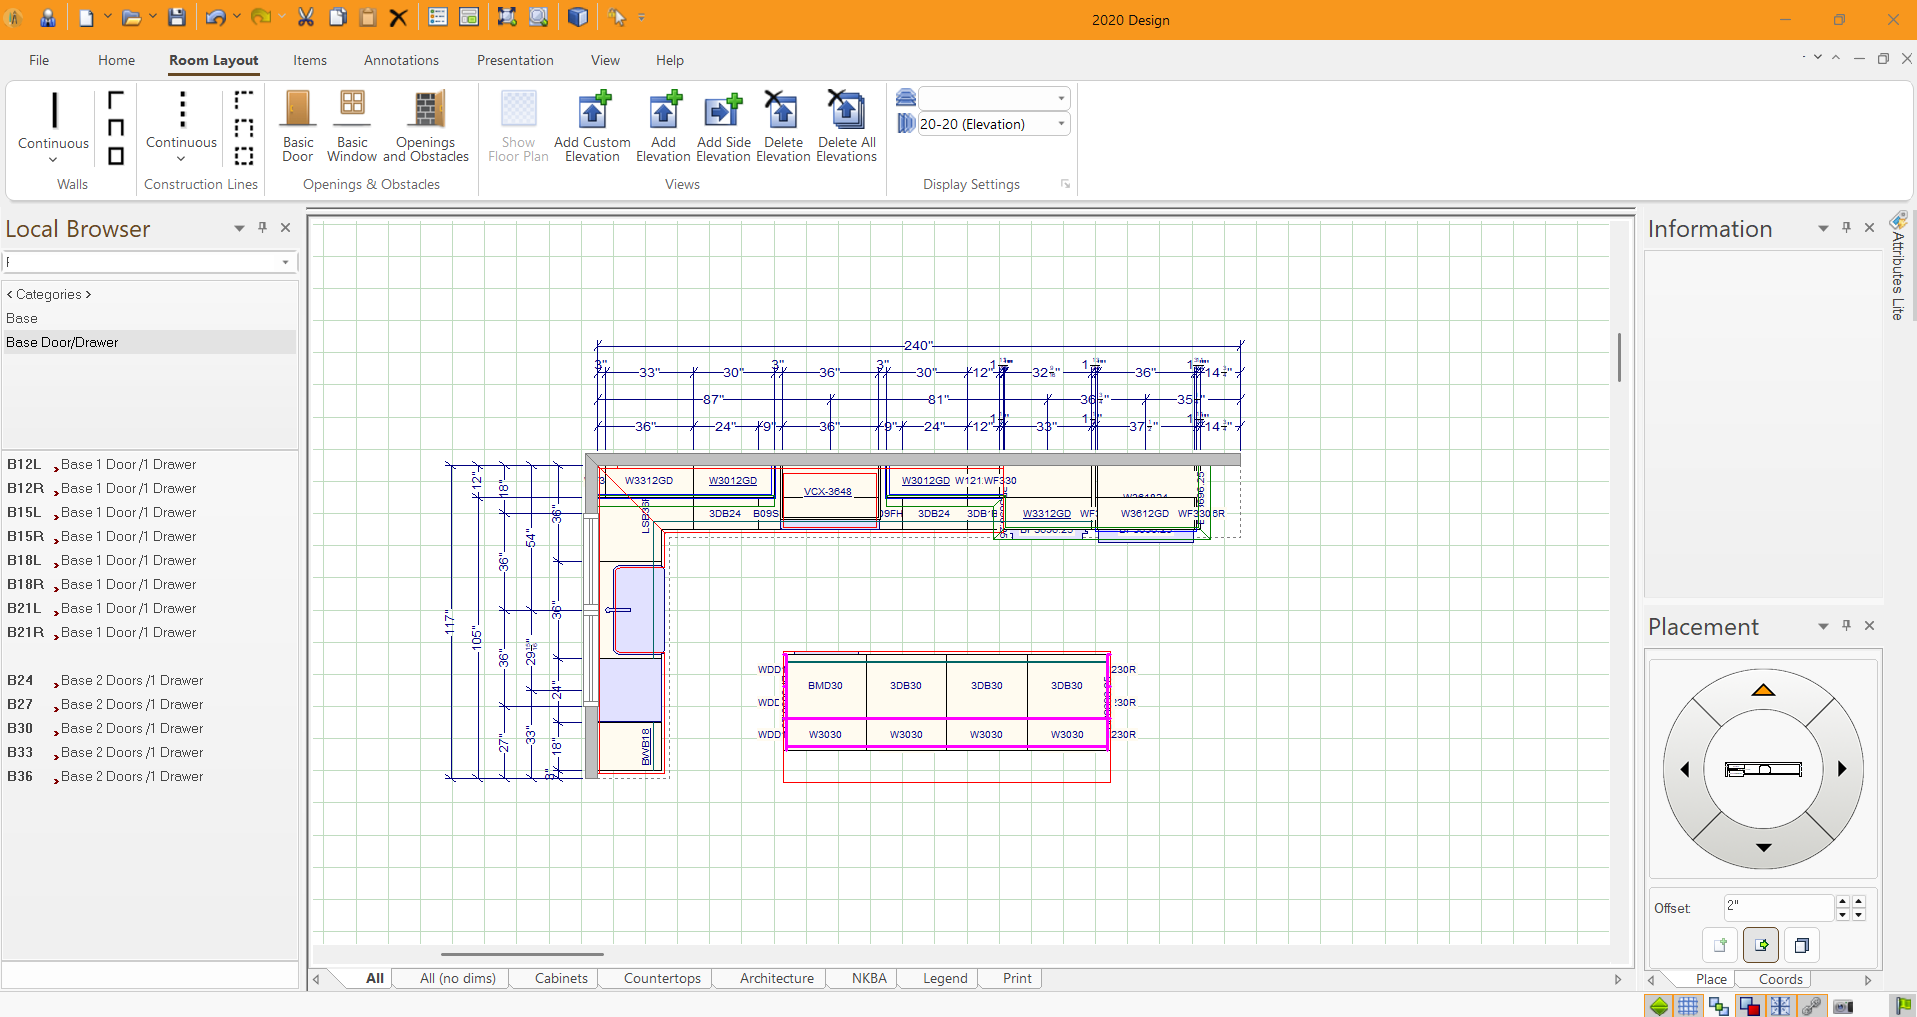Click the locked selection pointer icon
Viewport: 1917px width, 1017px height.
click(x=617, y=18)
